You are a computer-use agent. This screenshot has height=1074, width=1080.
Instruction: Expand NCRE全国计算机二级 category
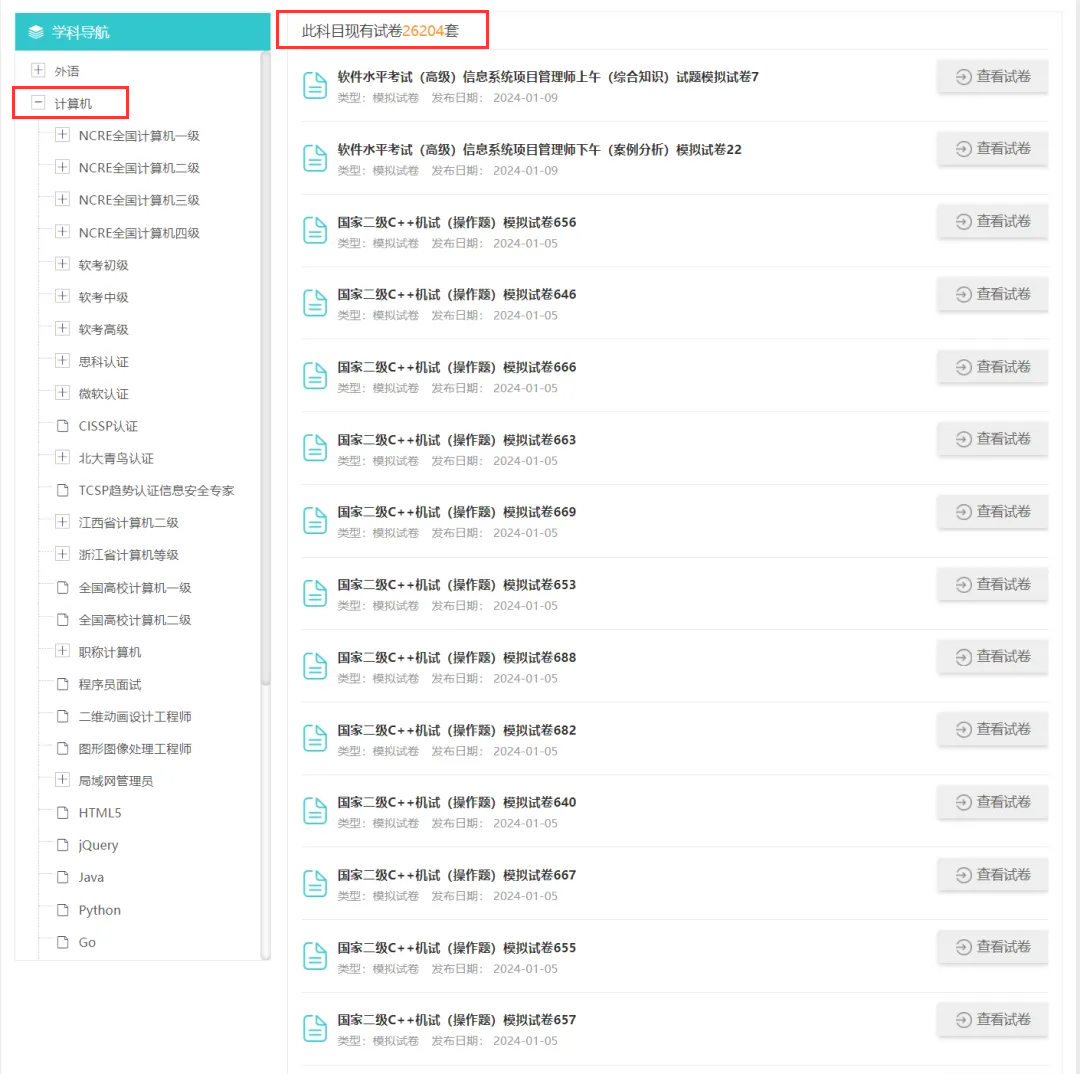62,167
